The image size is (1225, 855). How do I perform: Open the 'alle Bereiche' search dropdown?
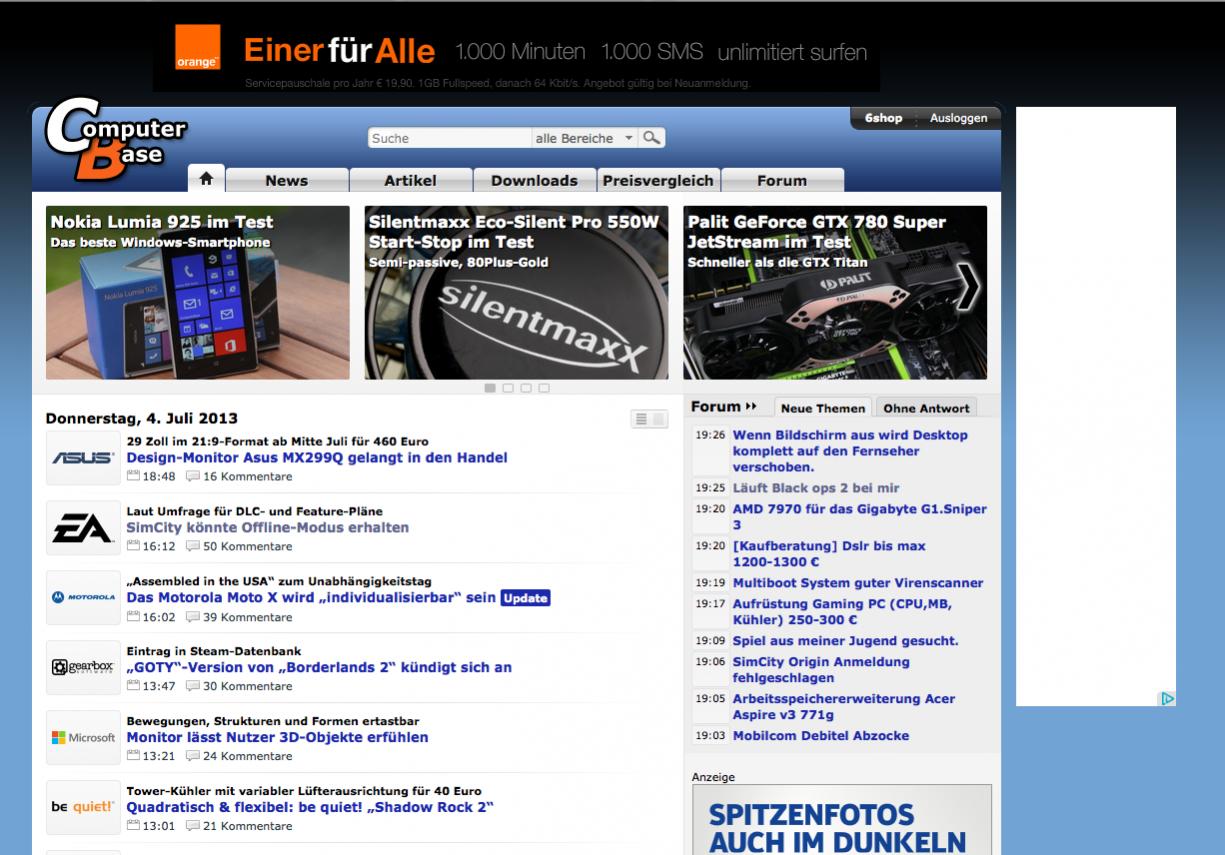pyautogui.click(x=586, y=138)
